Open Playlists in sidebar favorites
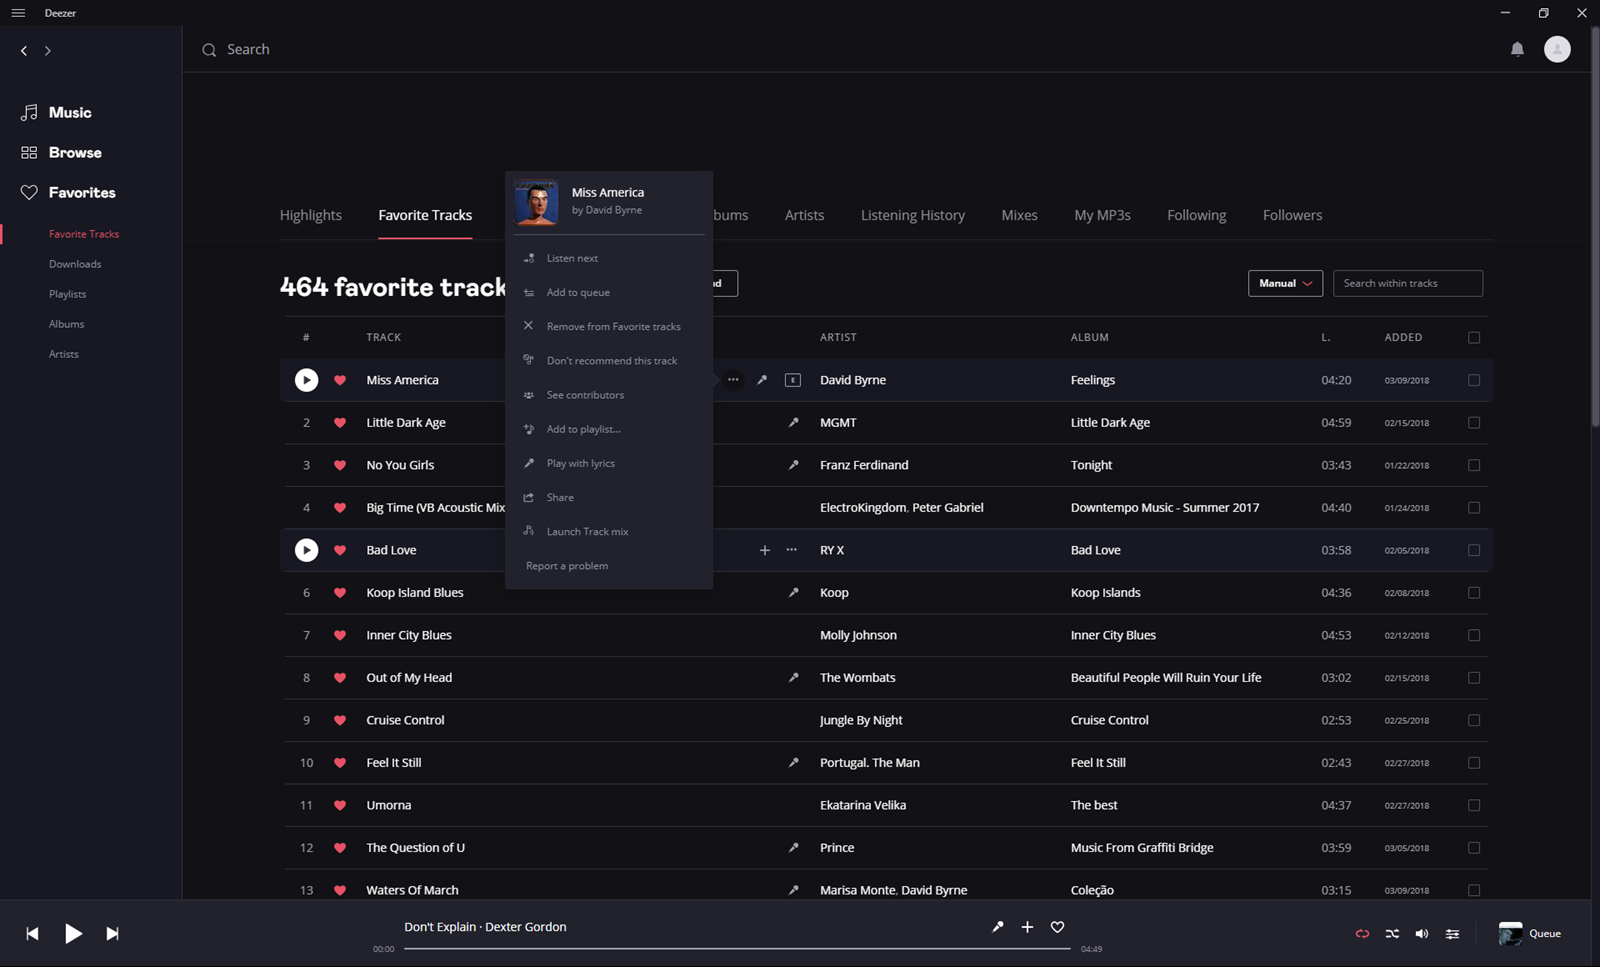 click(67, 294)
